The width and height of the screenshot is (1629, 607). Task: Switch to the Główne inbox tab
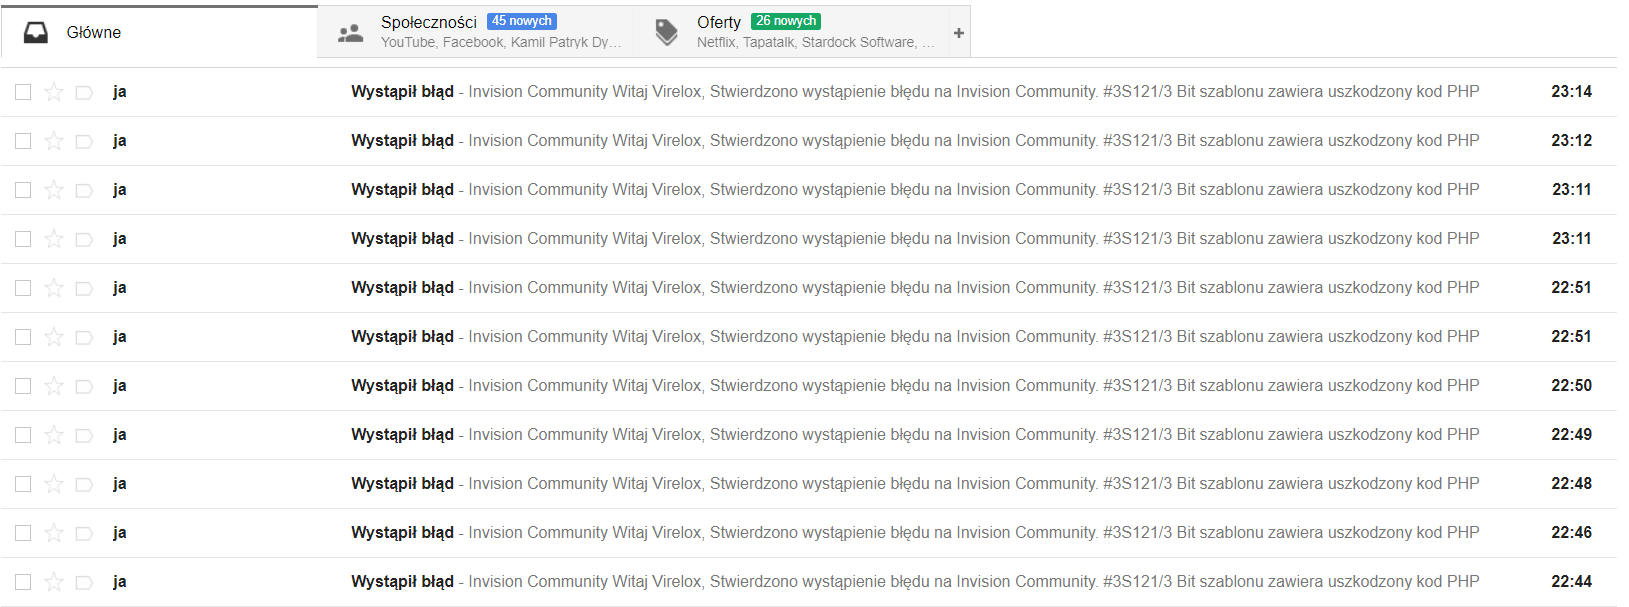coord(94,33)
